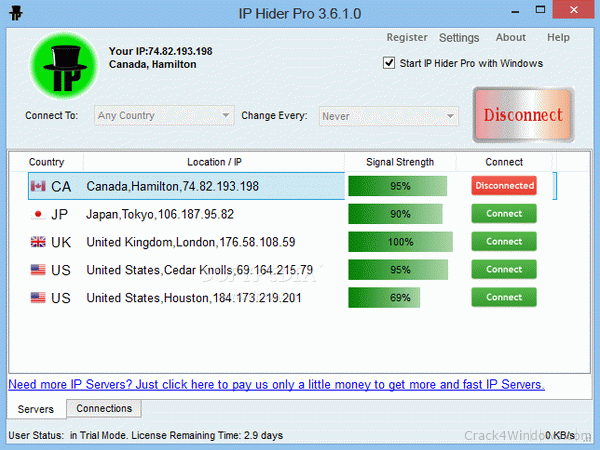Maximize the IP Hider Pro window
This screenshot has width=600, height=450.
tap(540, 10)
